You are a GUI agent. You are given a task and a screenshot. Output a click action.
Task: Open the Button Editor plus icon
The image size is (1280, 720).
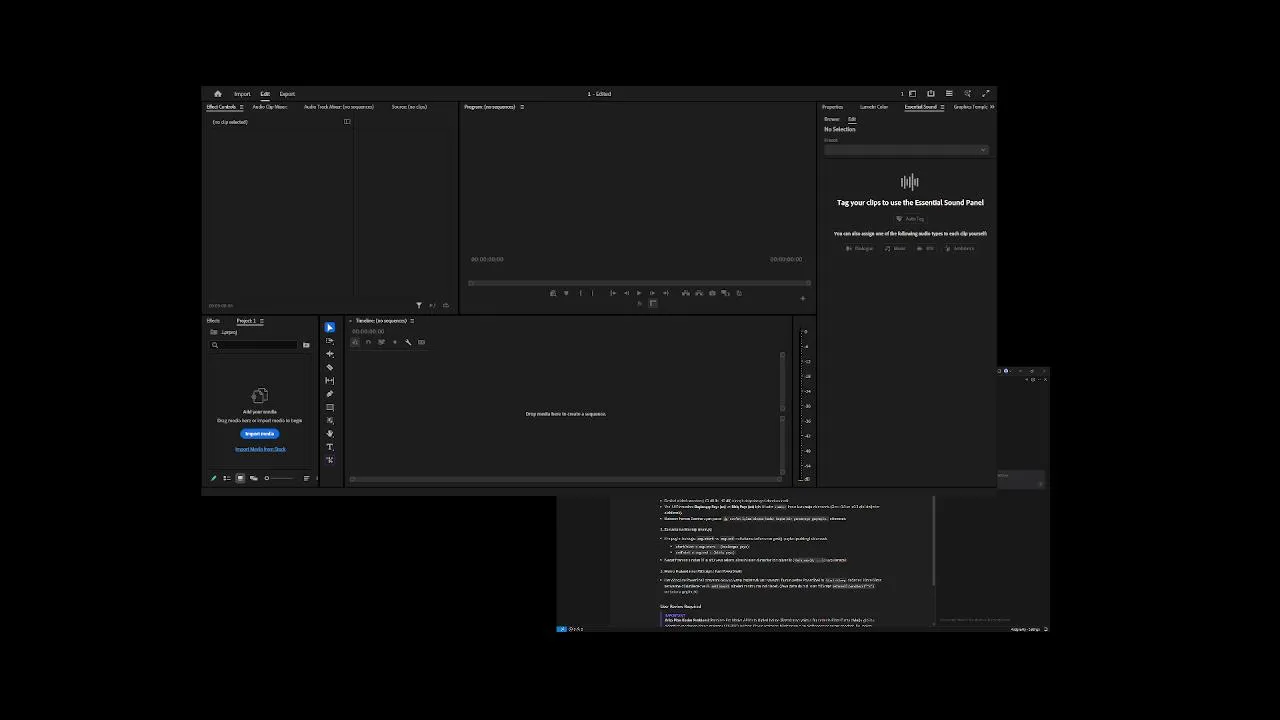tap(802, 299)
